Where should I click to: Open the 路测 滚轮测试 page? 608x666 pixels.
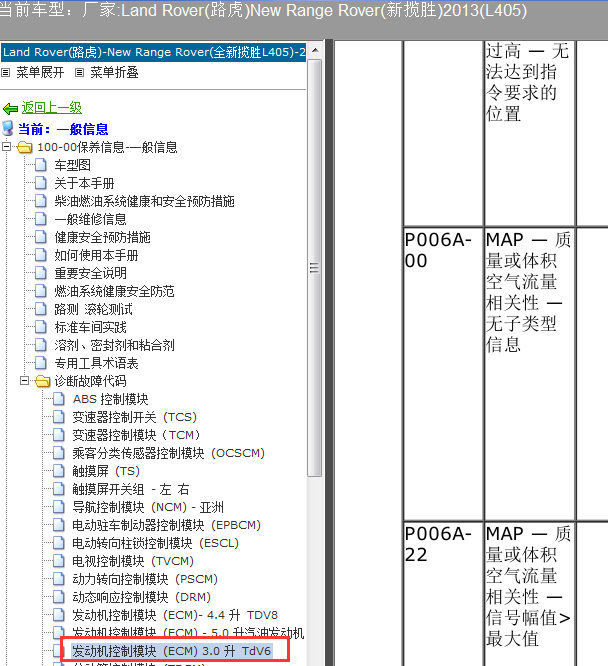tap(93, 309)
